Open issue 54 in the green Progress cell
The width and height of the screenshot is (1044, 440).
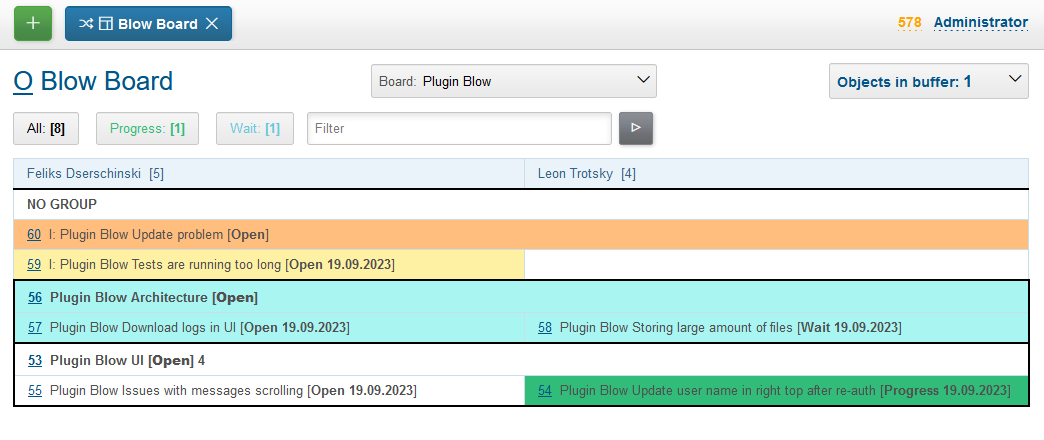tap(545, 390)
